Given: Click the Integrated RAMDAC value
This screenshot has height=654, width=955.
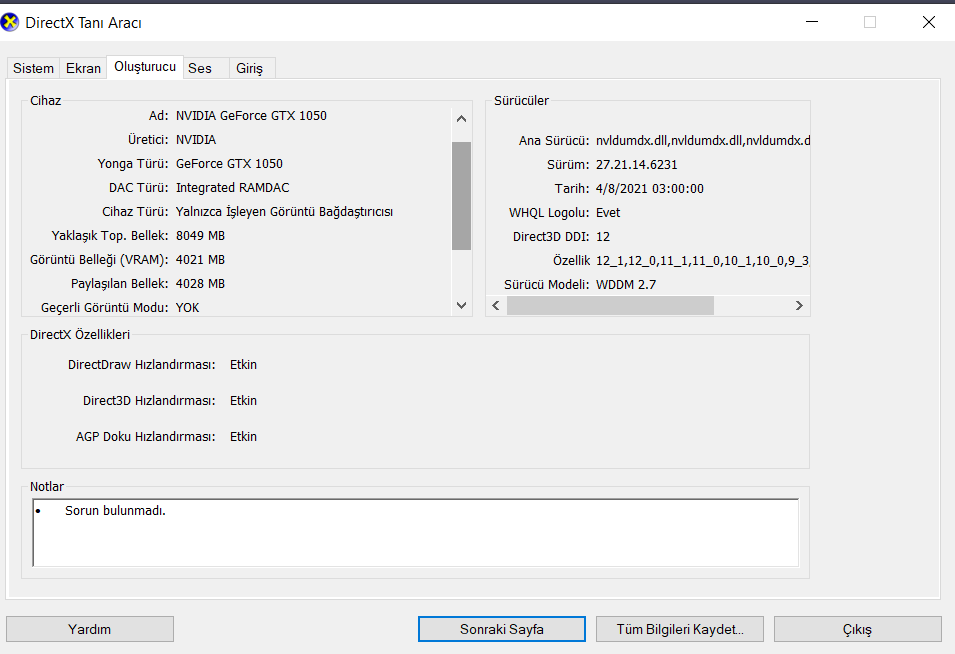Looking at the screenshot, I should point(233,188).
